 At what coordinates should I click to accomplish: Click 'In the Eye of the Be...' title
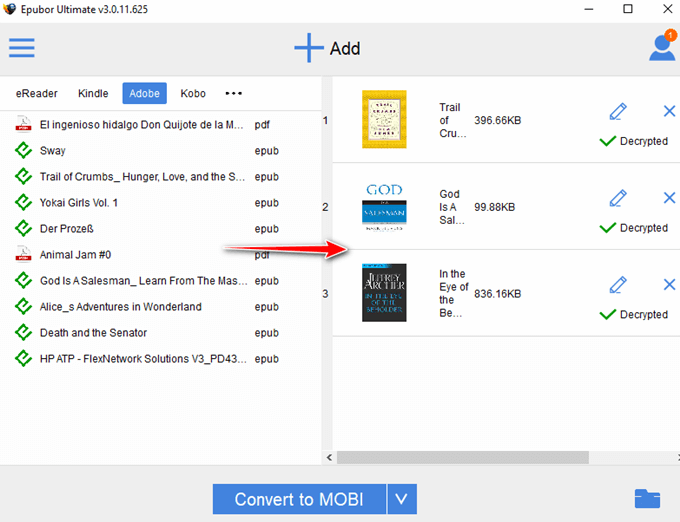tap(454, 294)
